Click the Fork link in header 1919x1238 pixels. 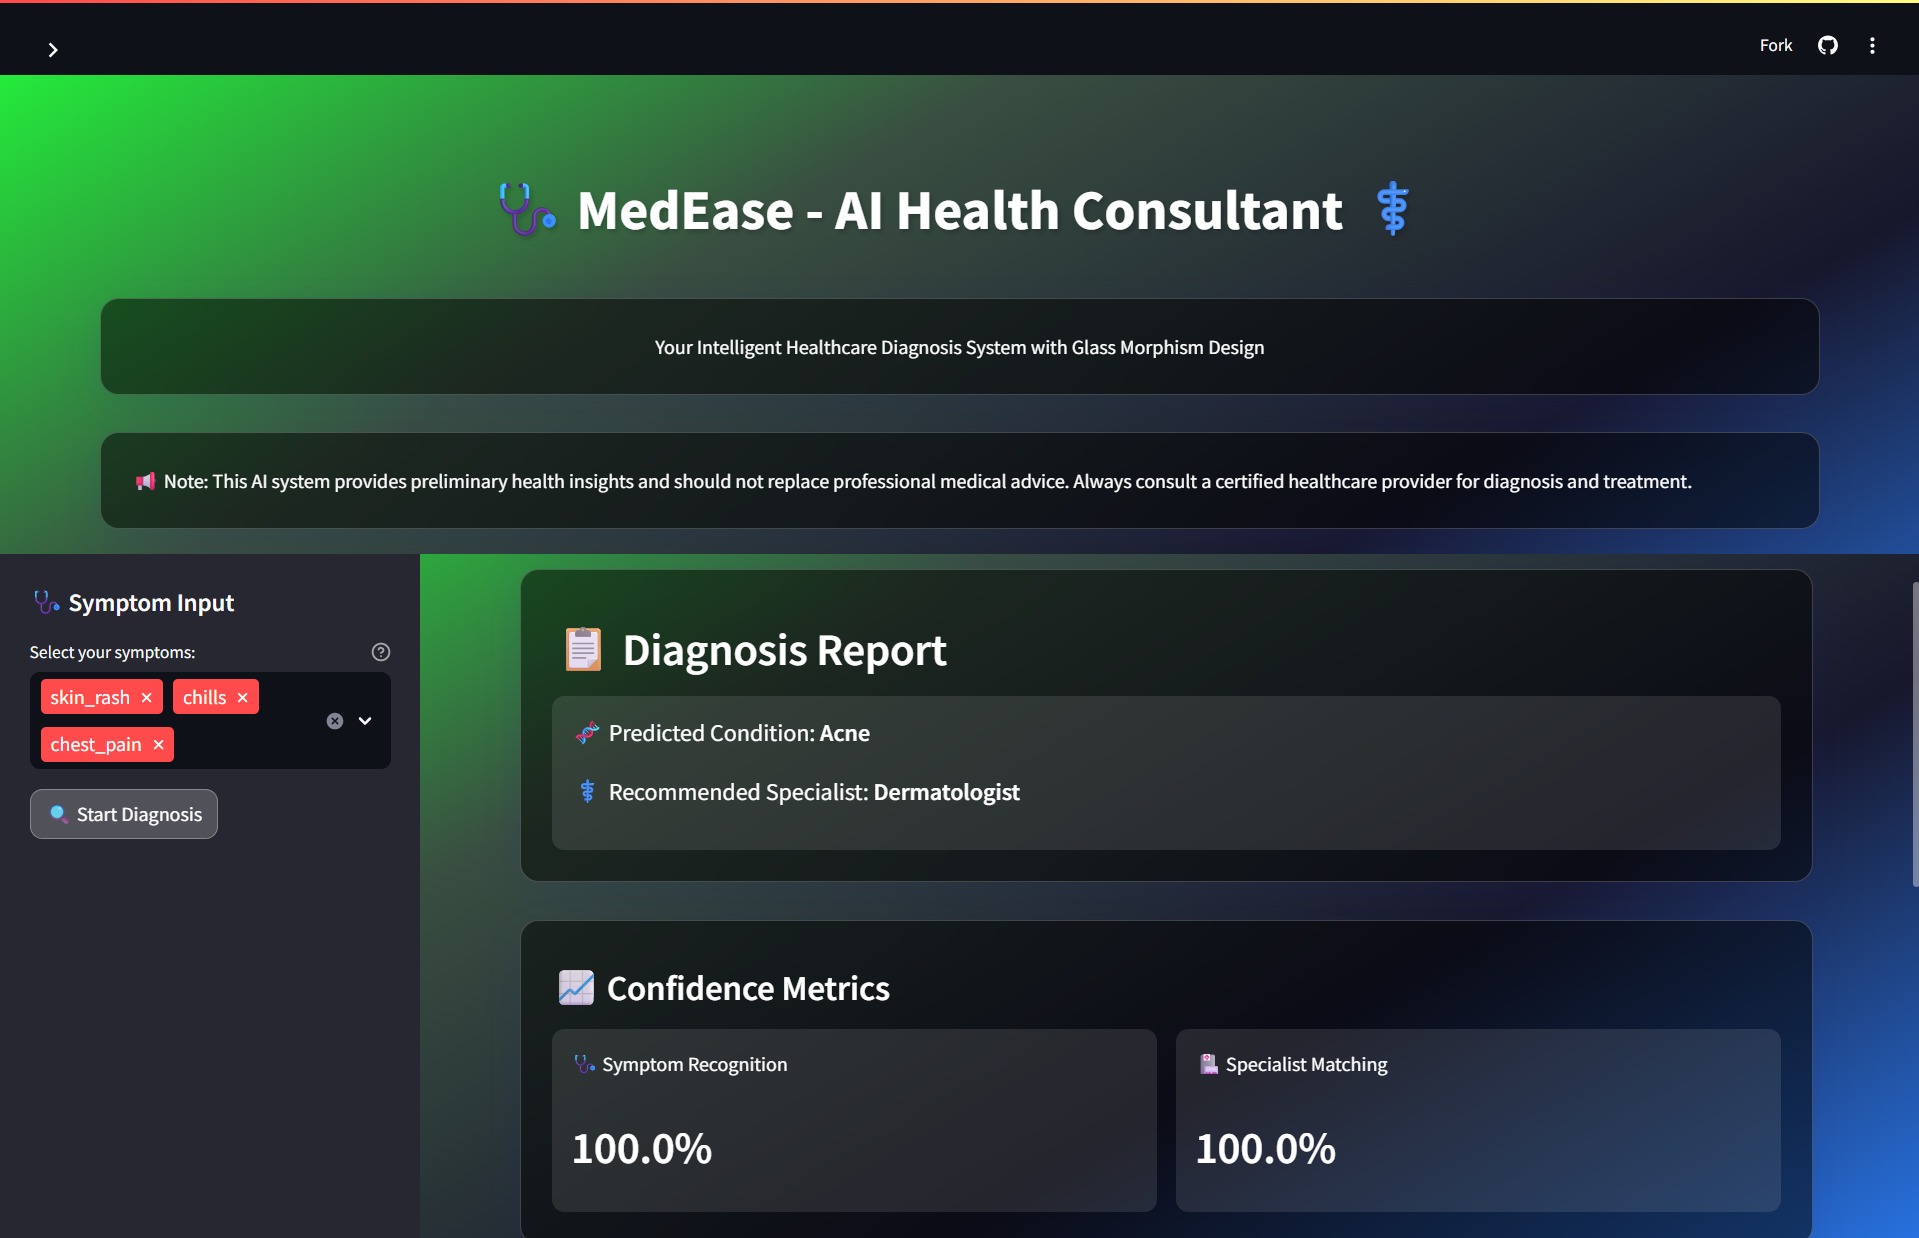coord(1775,45)
